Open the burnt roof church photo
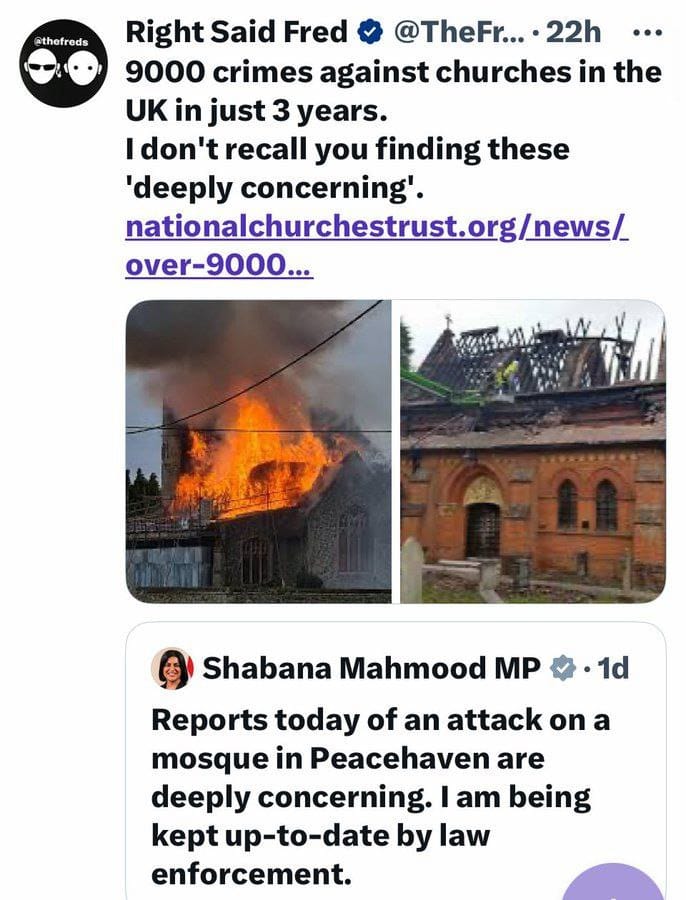Screen dimensions: 686x900 (533, 451)
